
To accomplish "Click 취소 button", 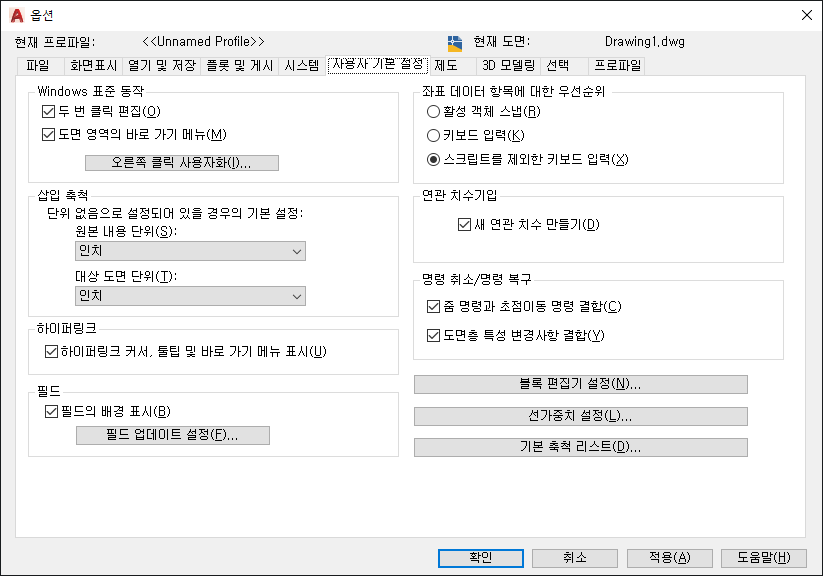I will [575, 558].
